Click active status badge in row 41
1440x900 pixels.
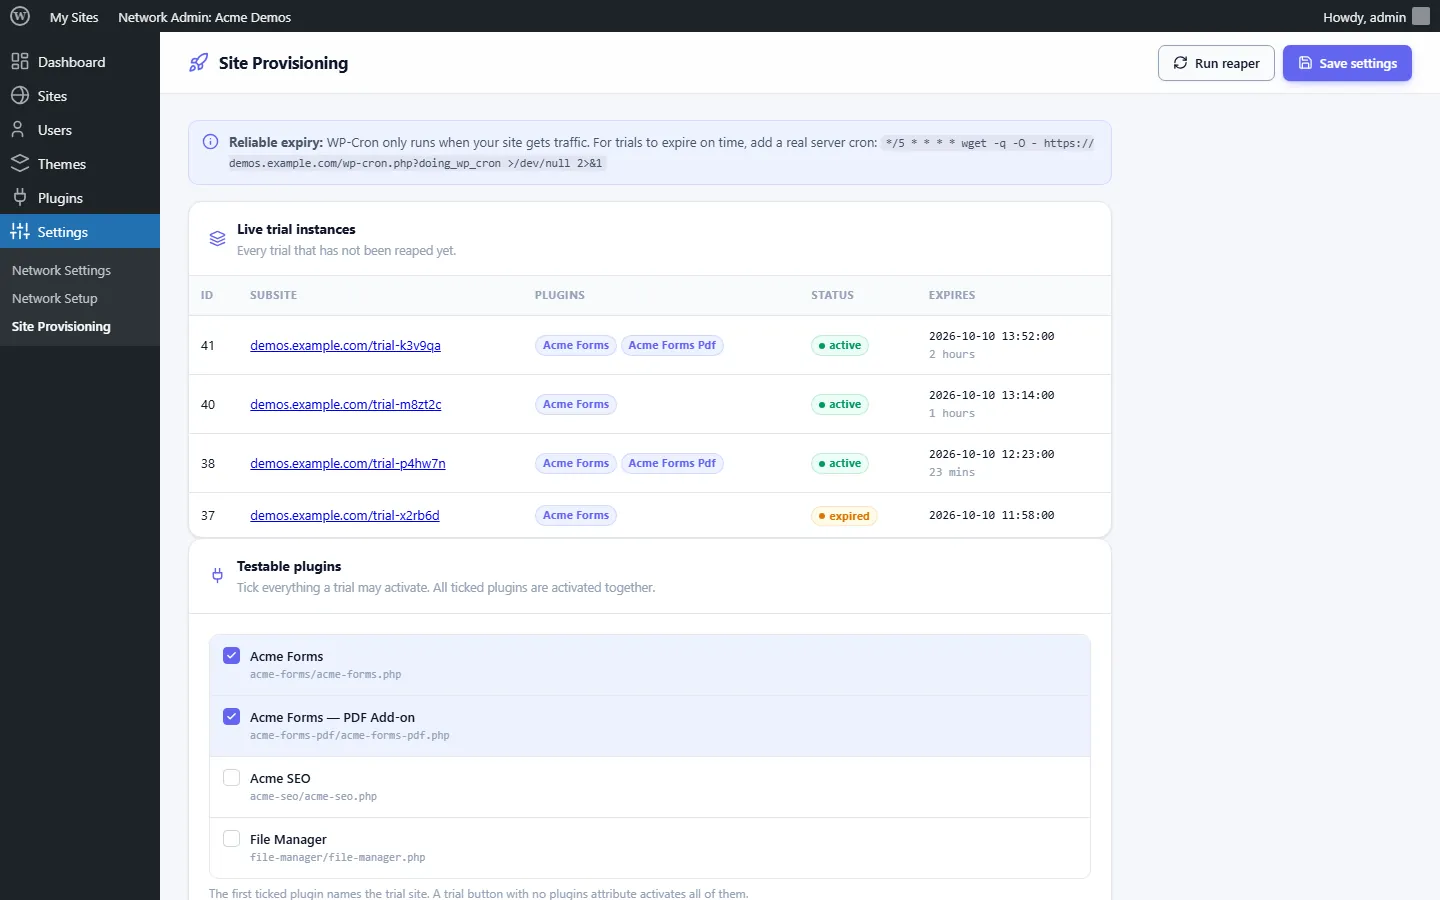click(840, 345)
